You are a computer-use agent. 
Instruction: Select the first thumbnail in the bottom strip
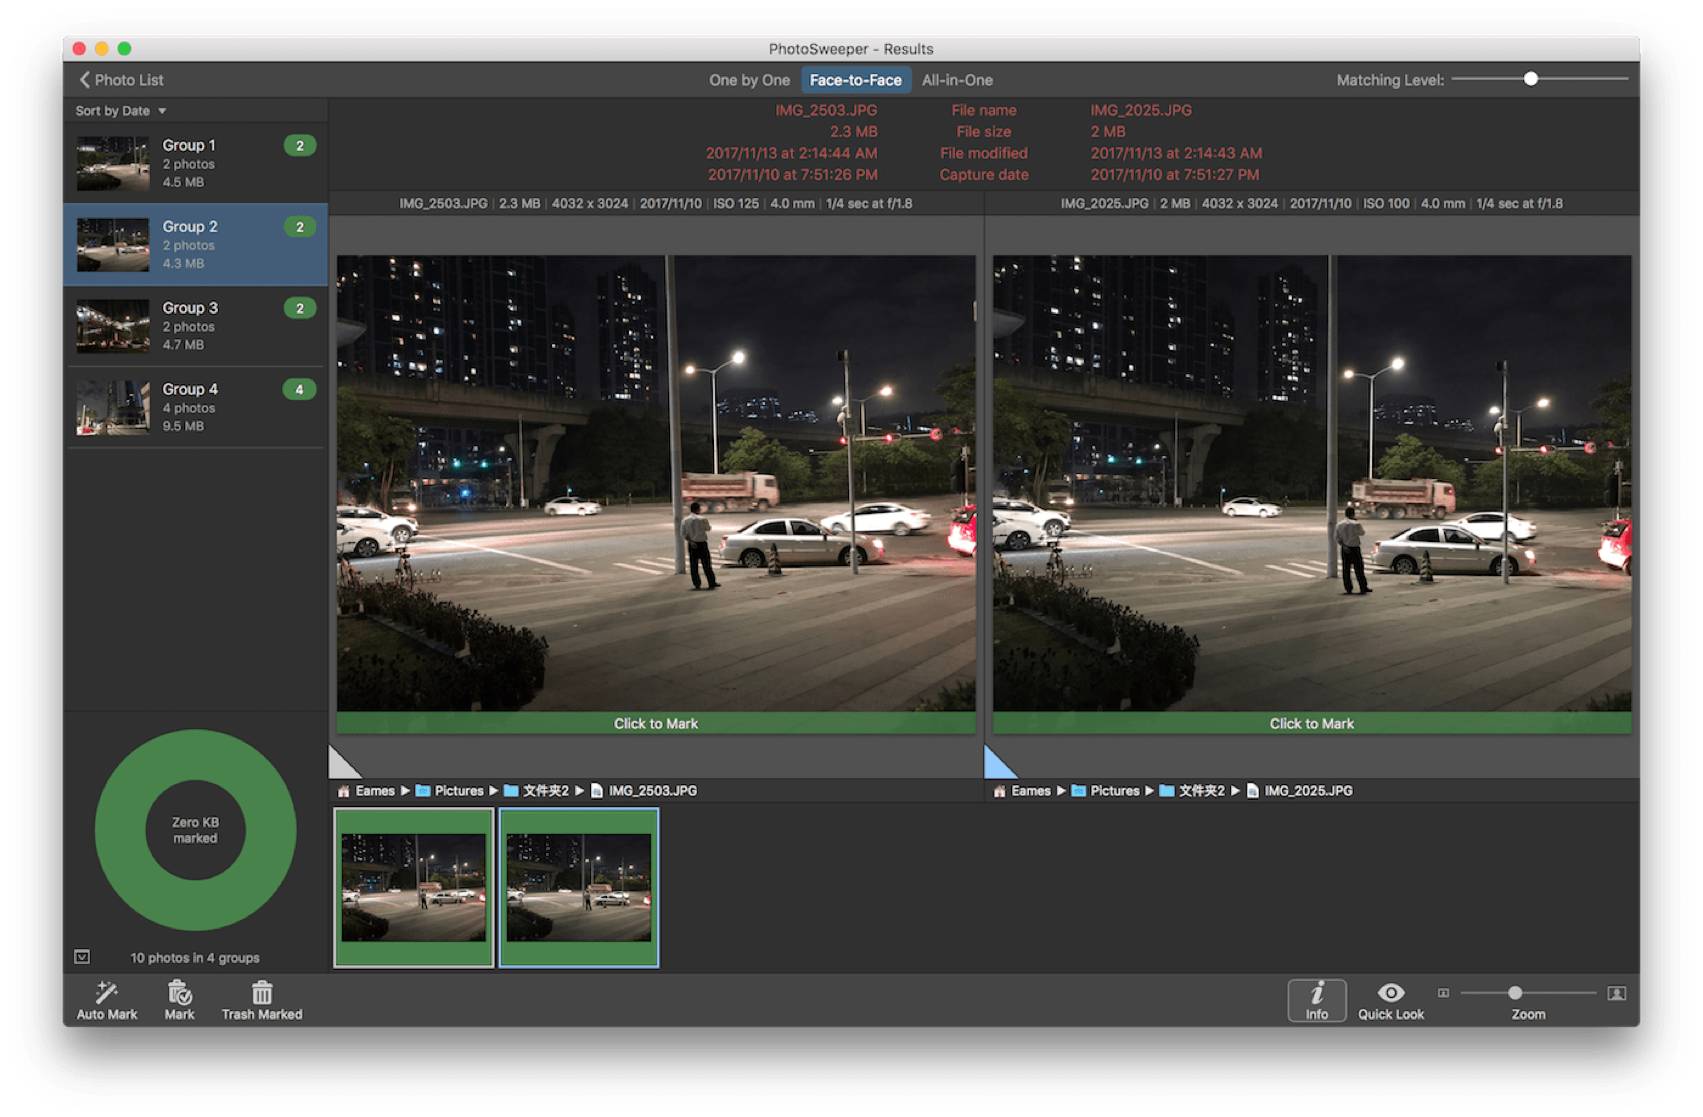click(414, 888)
